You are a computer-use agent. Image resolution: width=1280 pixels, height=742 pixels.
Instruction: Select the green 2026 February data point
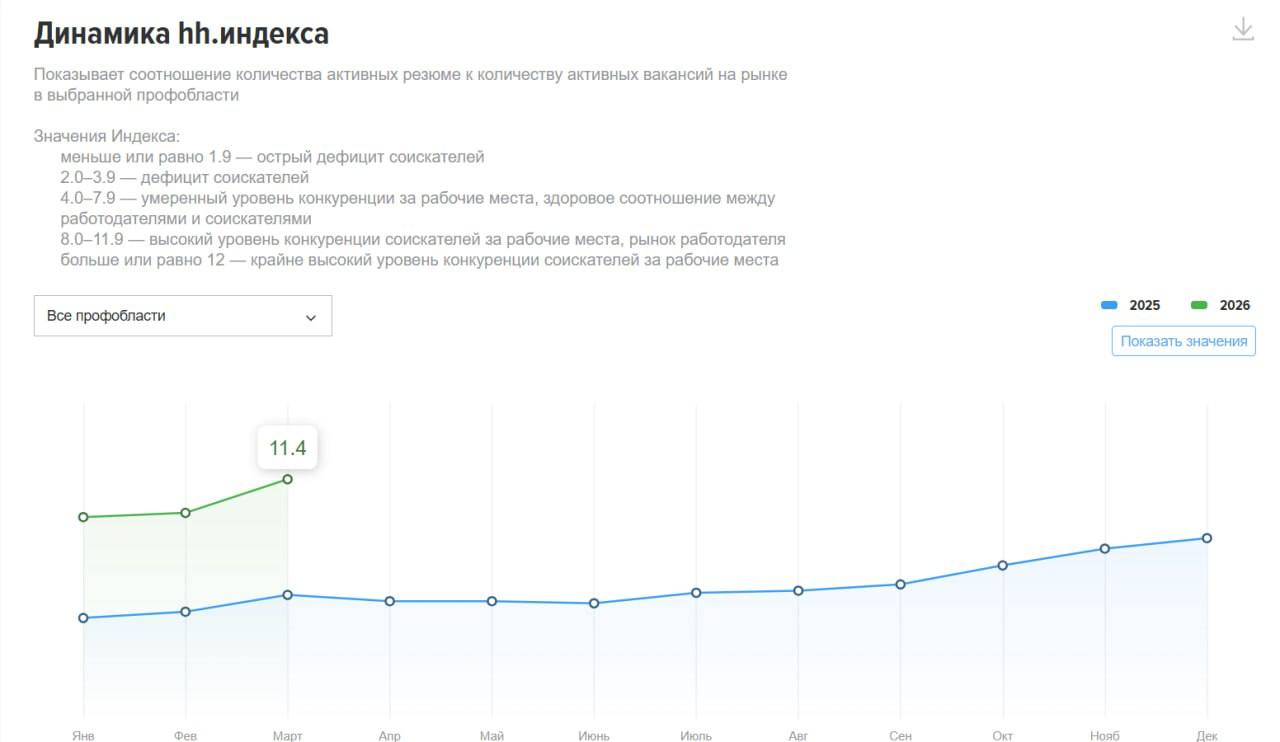pyautogui.click(x=185, y=513)
